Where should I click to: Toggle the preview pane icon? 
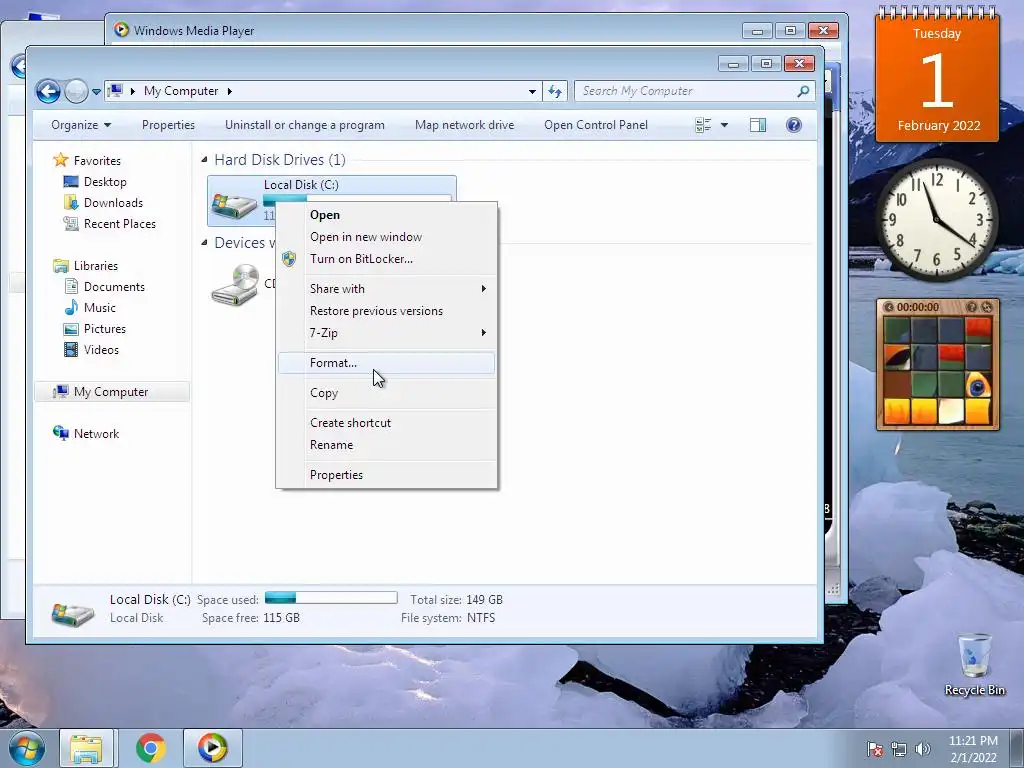[x=758, y=125]
